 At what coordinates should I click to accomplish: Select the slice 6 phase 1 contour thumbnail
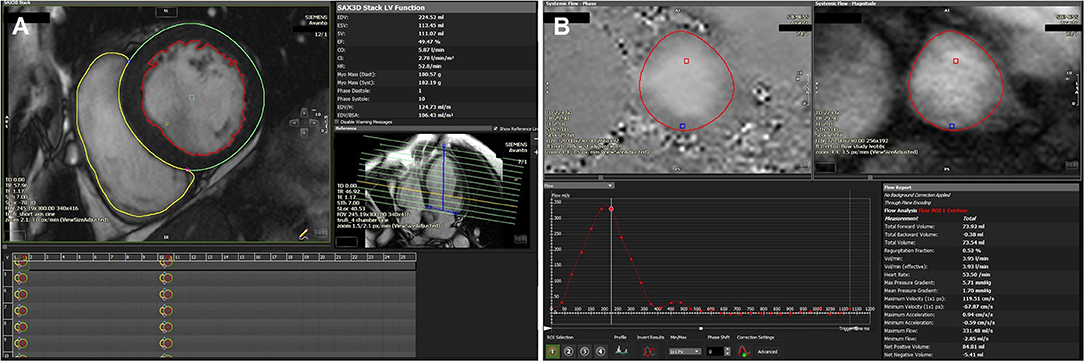click(x=21, y=294)
